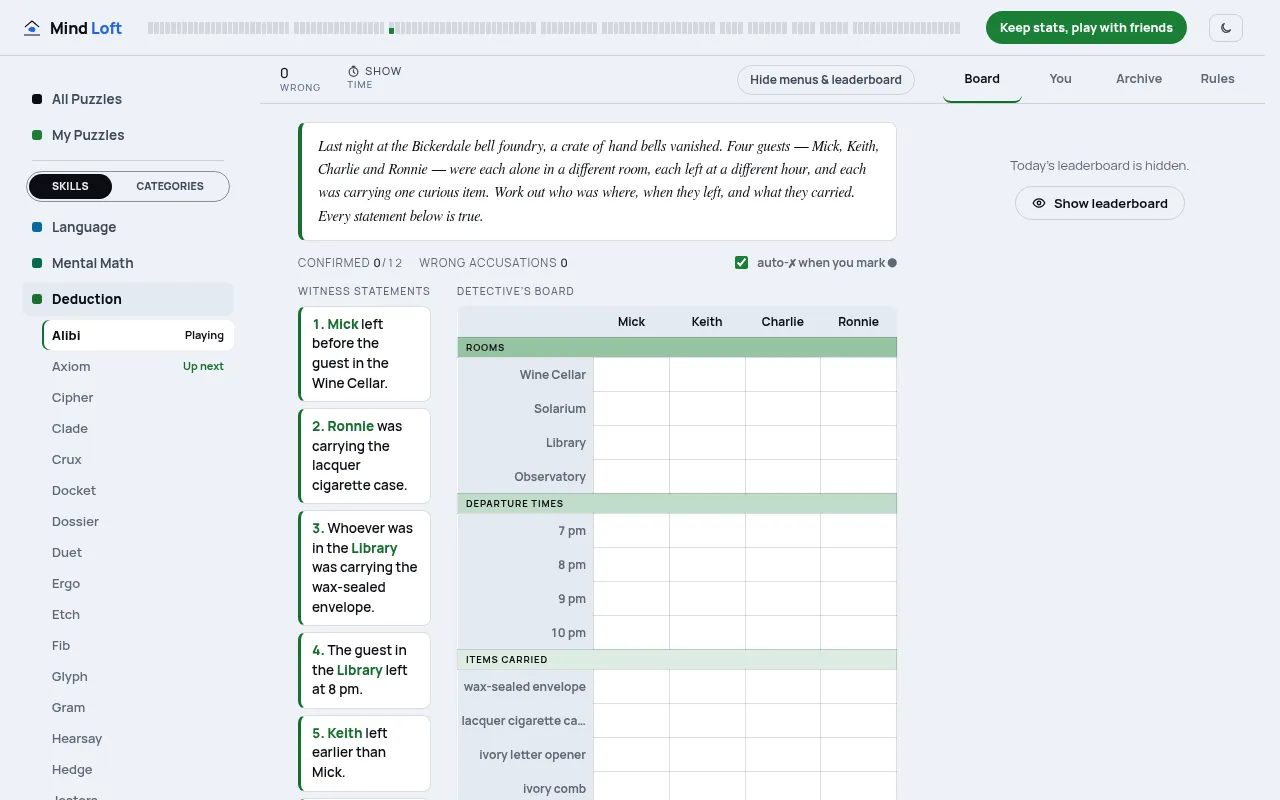Click Keep stats, play with friends button

point(1086,28)
